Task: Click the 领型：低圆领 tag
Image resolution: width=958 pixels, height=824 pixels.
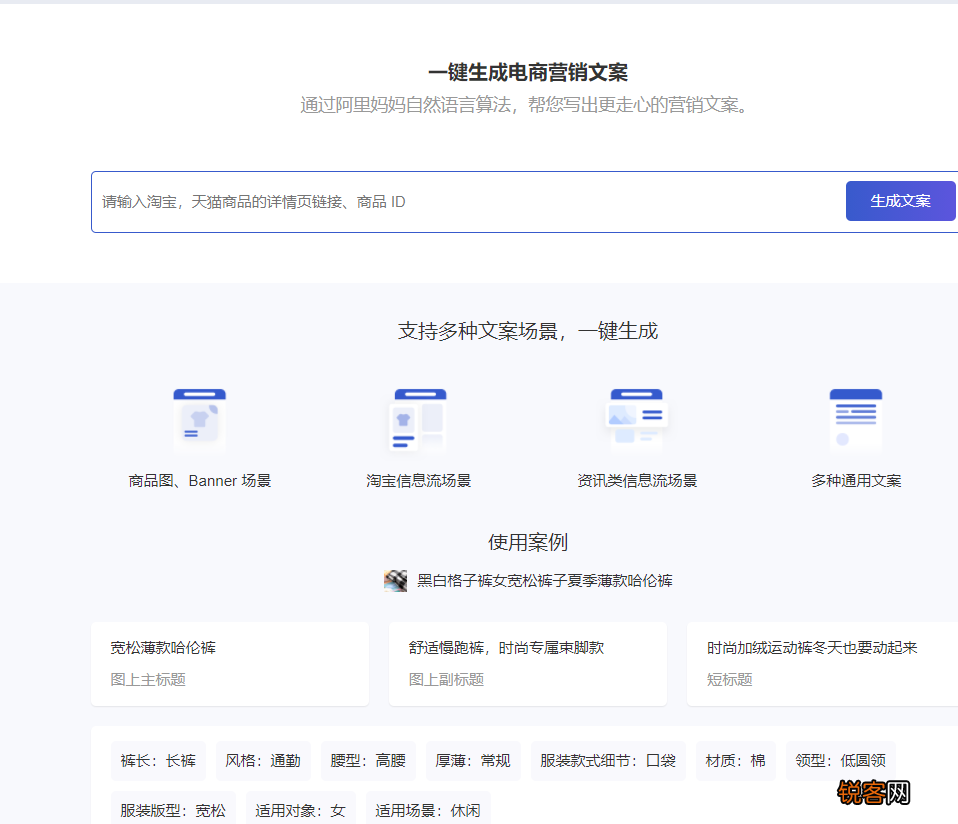Action: click(x=841, y=761)
